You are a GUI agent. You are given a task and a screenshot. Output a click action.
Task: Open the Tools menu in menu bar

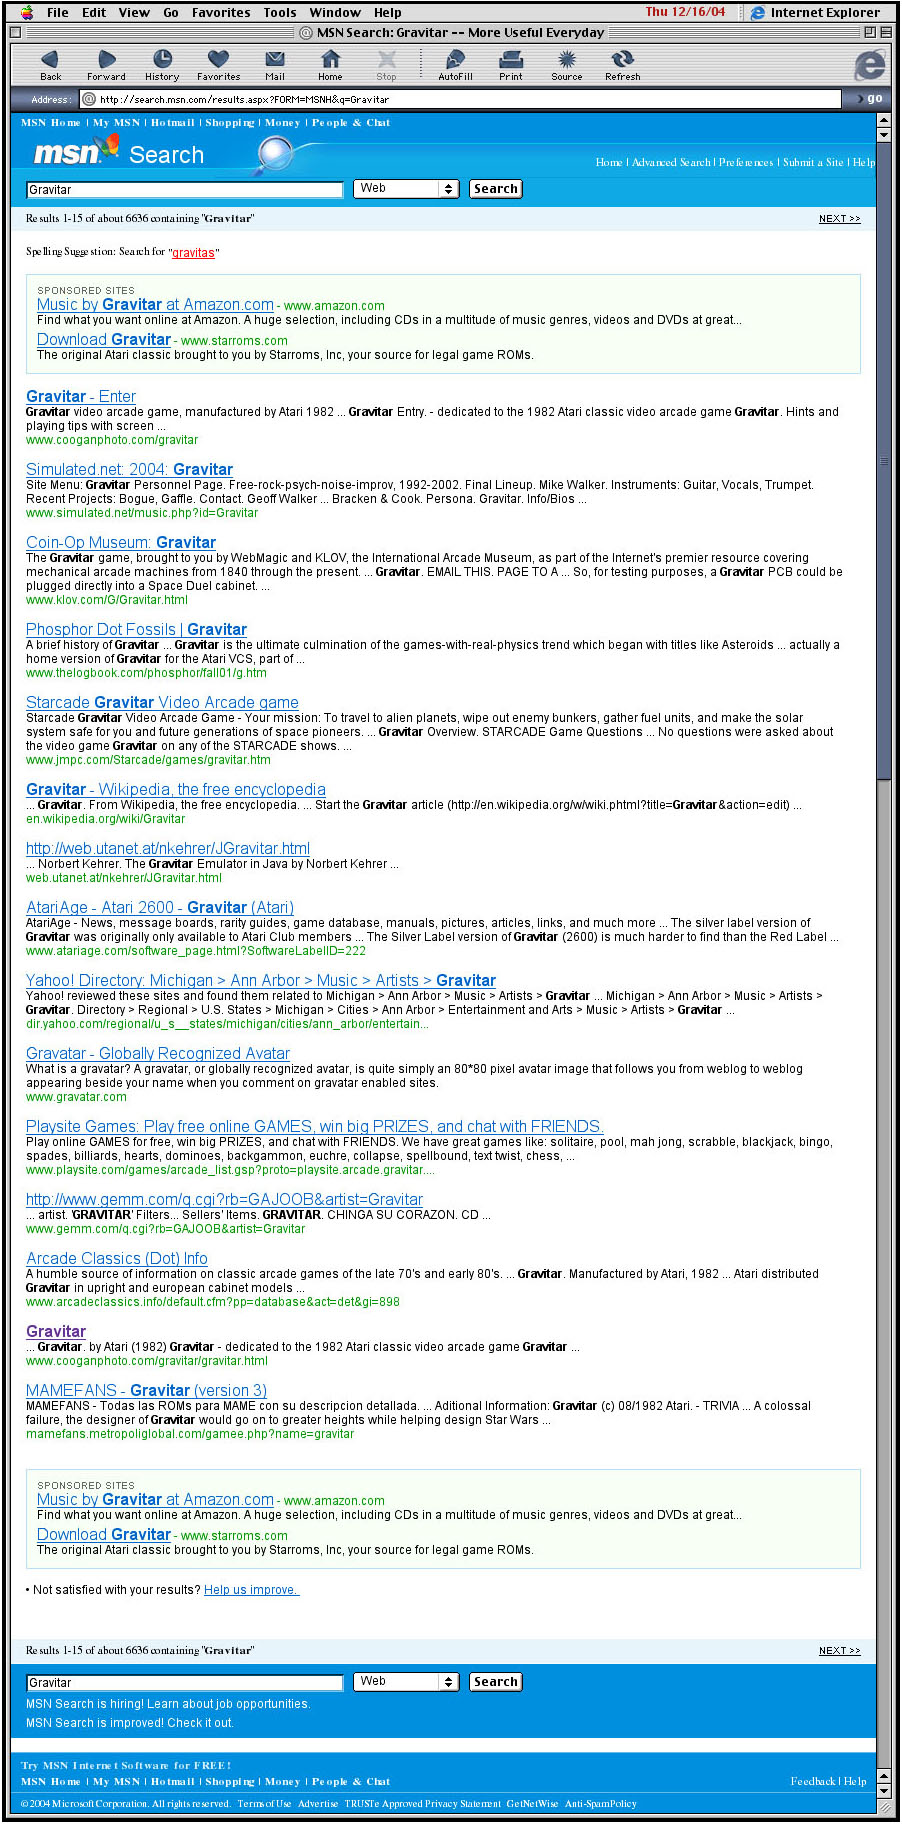coord(279,13)
